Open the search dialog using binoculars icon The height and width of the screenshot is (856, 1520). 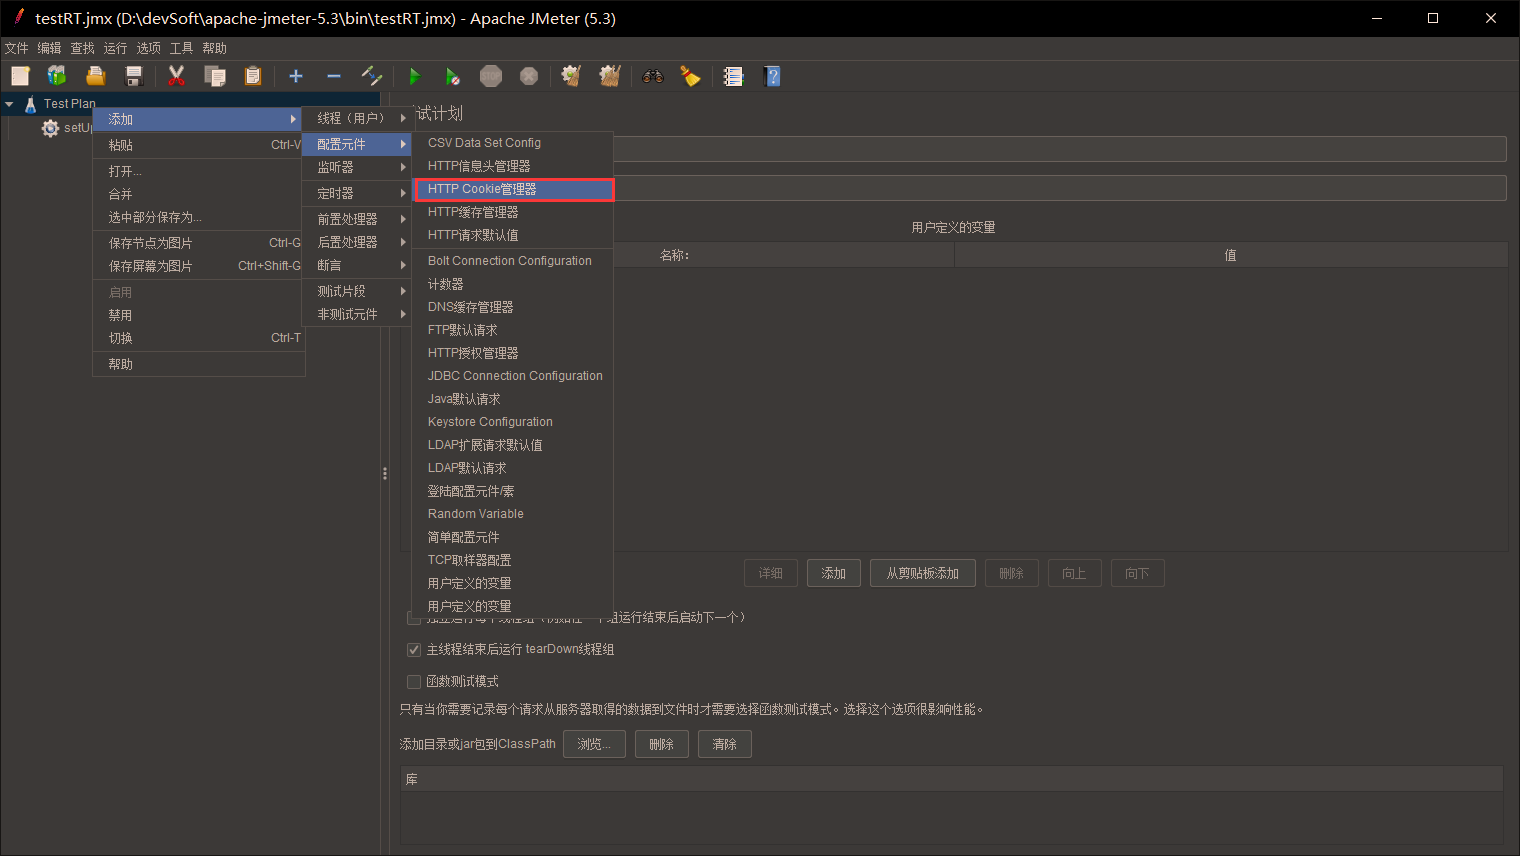click(653, 75)
